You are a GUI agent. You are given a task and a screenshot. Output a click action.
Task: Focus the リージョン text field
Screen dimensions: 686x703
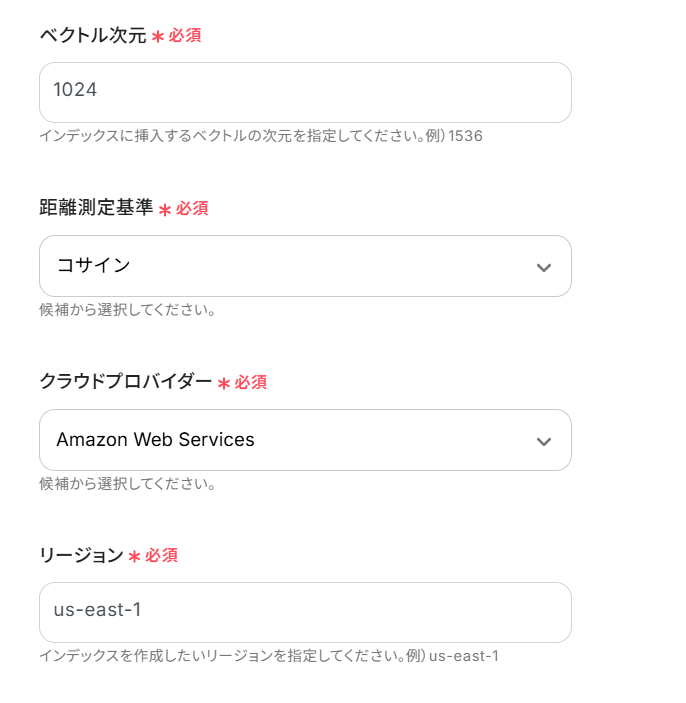pos(305,612)
